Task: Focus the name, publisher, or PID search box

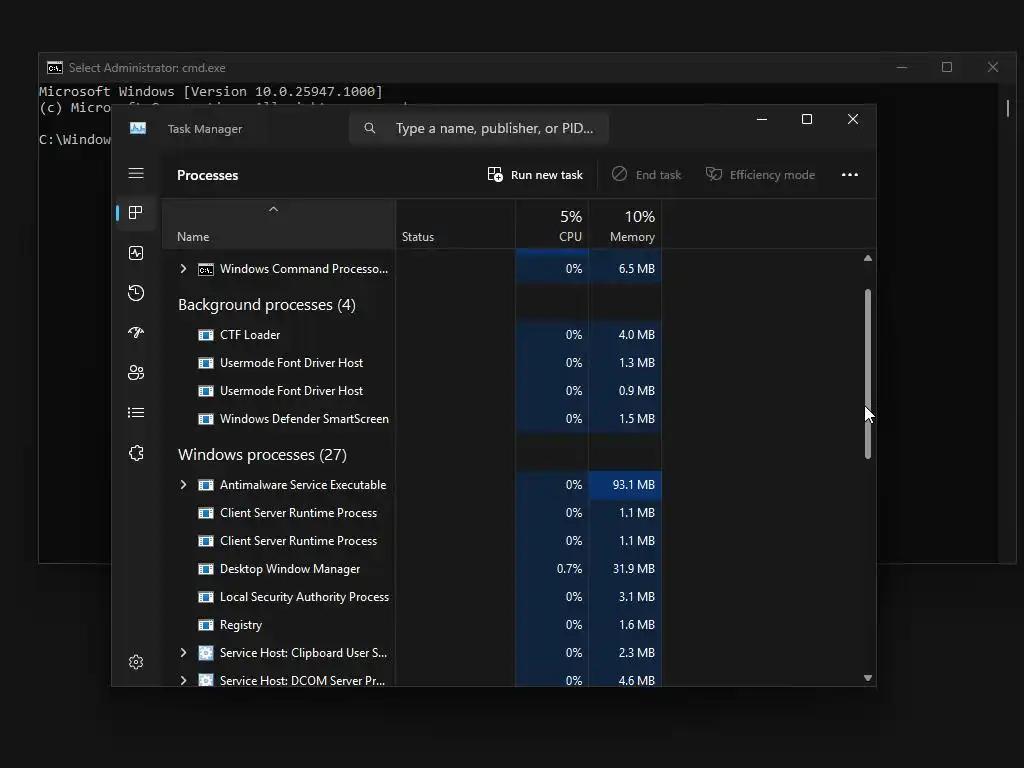Action: click(479, 128)
